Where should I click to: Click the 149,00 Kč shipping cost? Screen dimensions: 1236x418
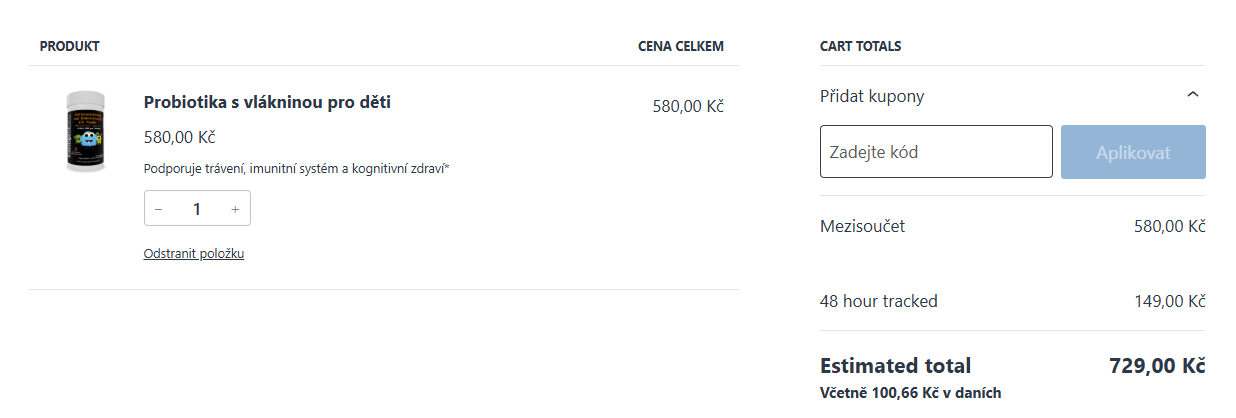1169,301
